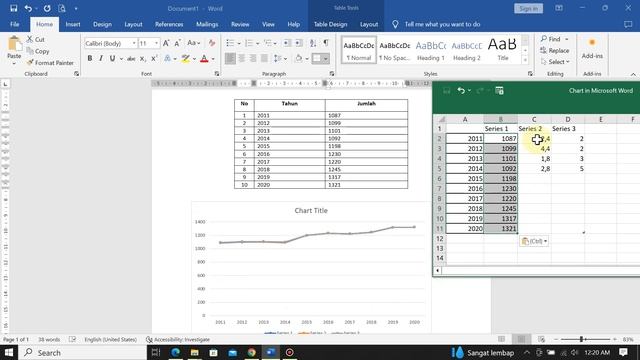This screenshot has height=360, width=640.
Task: Click the Paste clipboard icon
Action: click(x=14, y=43)
